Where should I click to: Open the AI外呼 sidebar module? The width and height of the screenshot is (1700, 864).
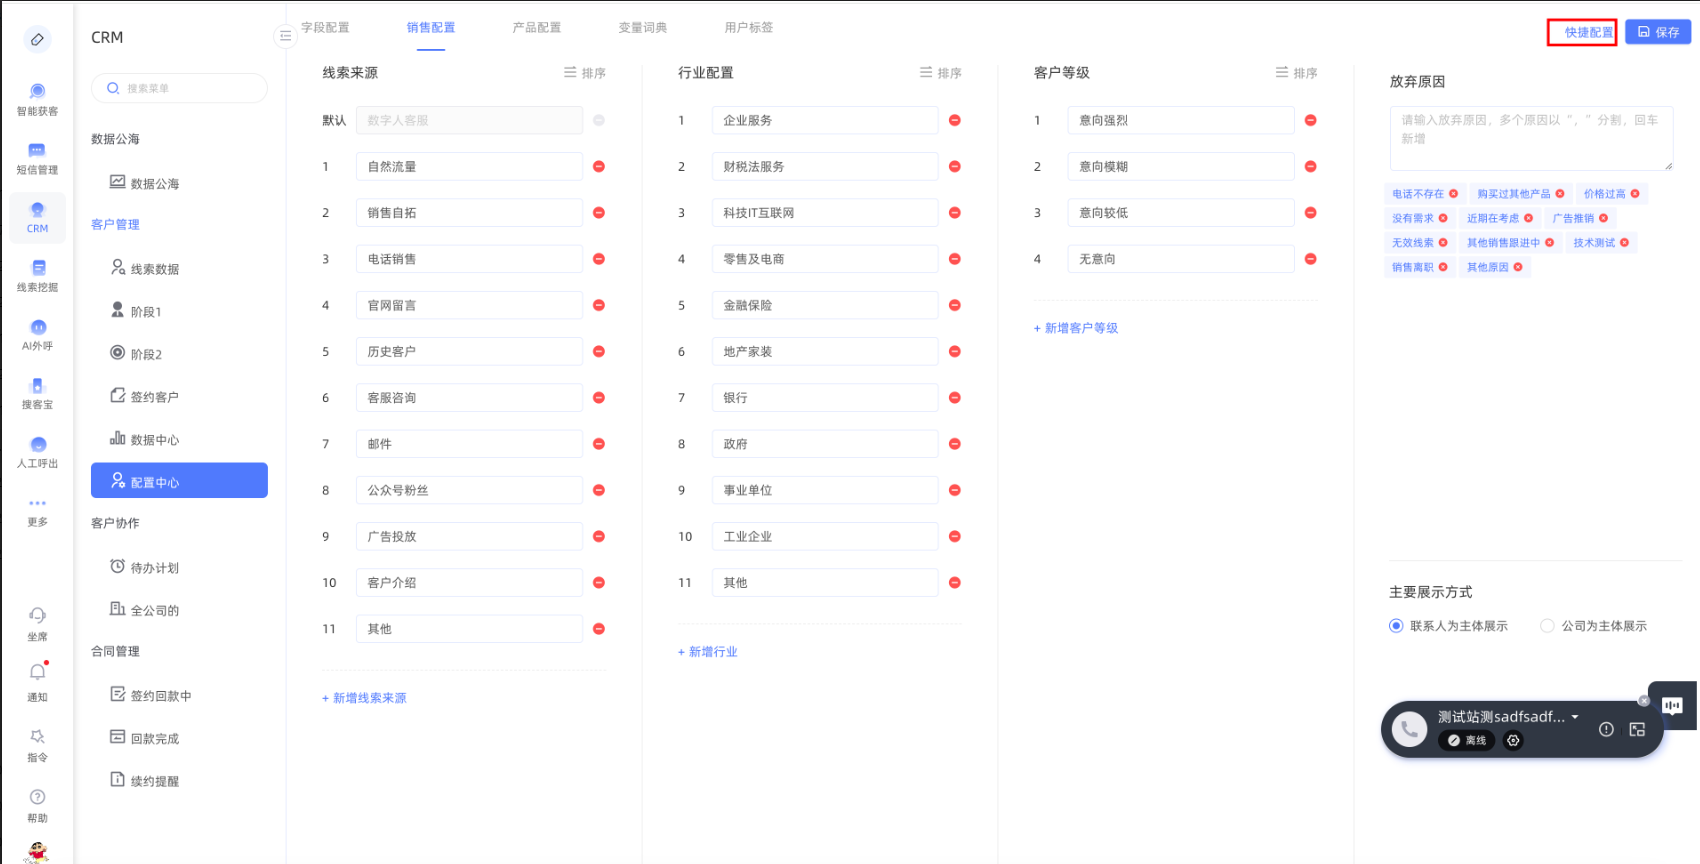tap(37, 334)
